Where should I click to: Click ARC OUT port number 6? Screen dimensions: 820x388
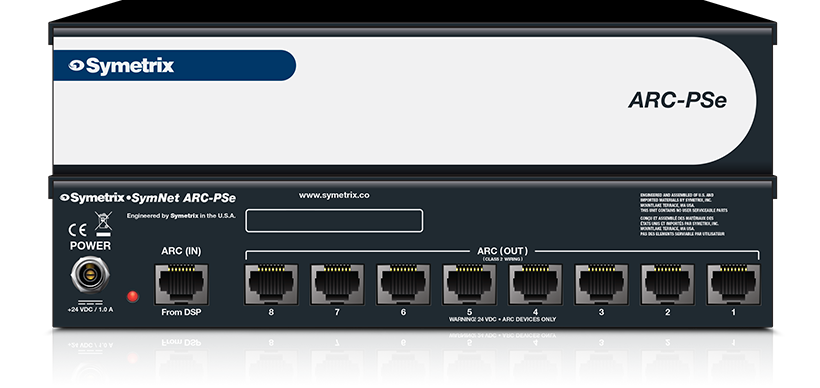pos(403,284)
